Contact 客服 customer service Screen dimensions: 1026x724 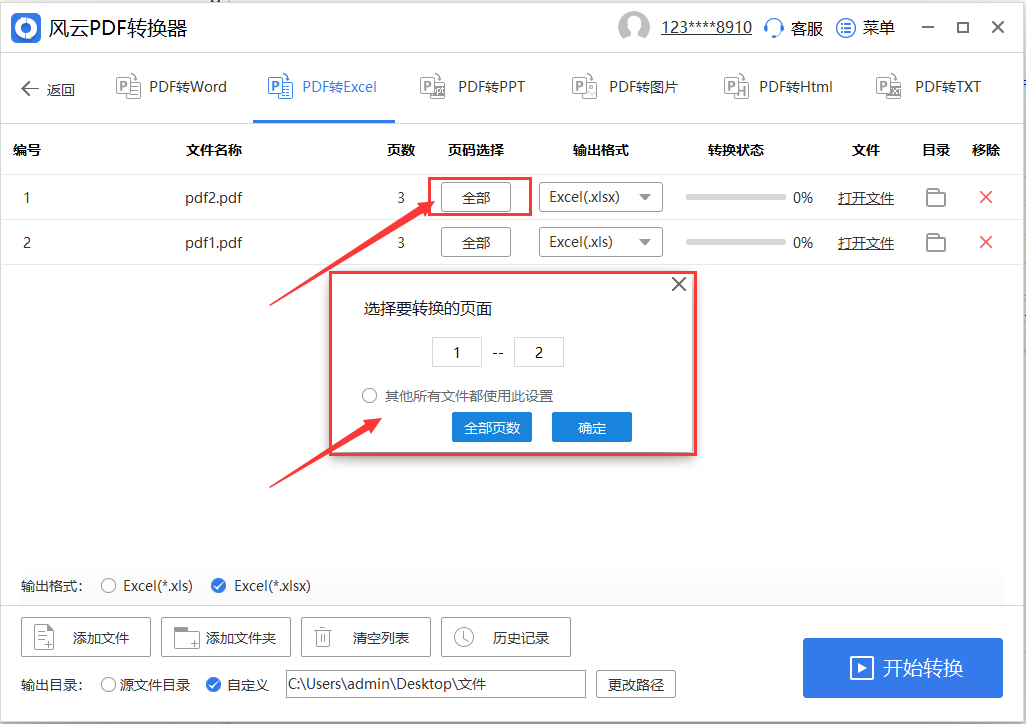click(793, 28)
